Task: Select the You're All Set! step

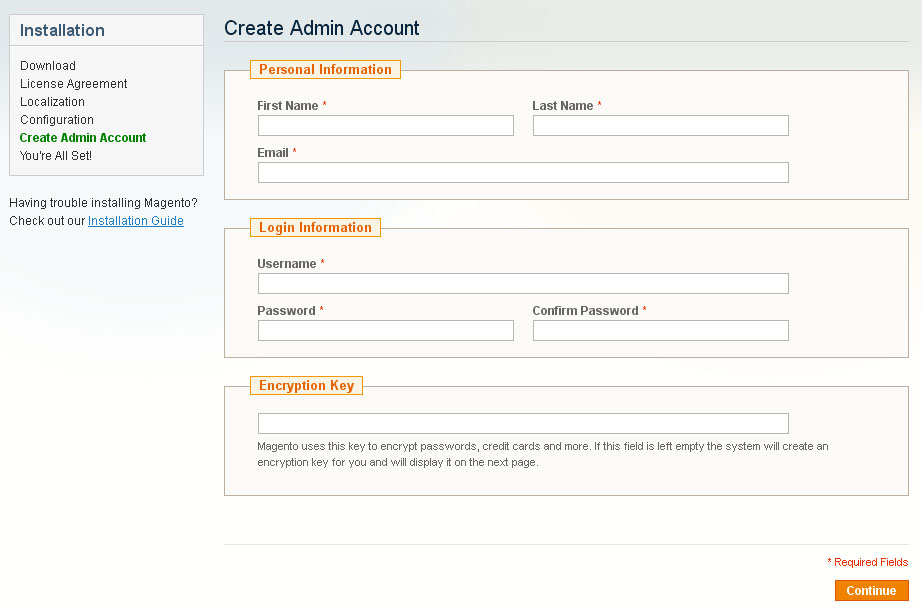Action: pos(56,156)
